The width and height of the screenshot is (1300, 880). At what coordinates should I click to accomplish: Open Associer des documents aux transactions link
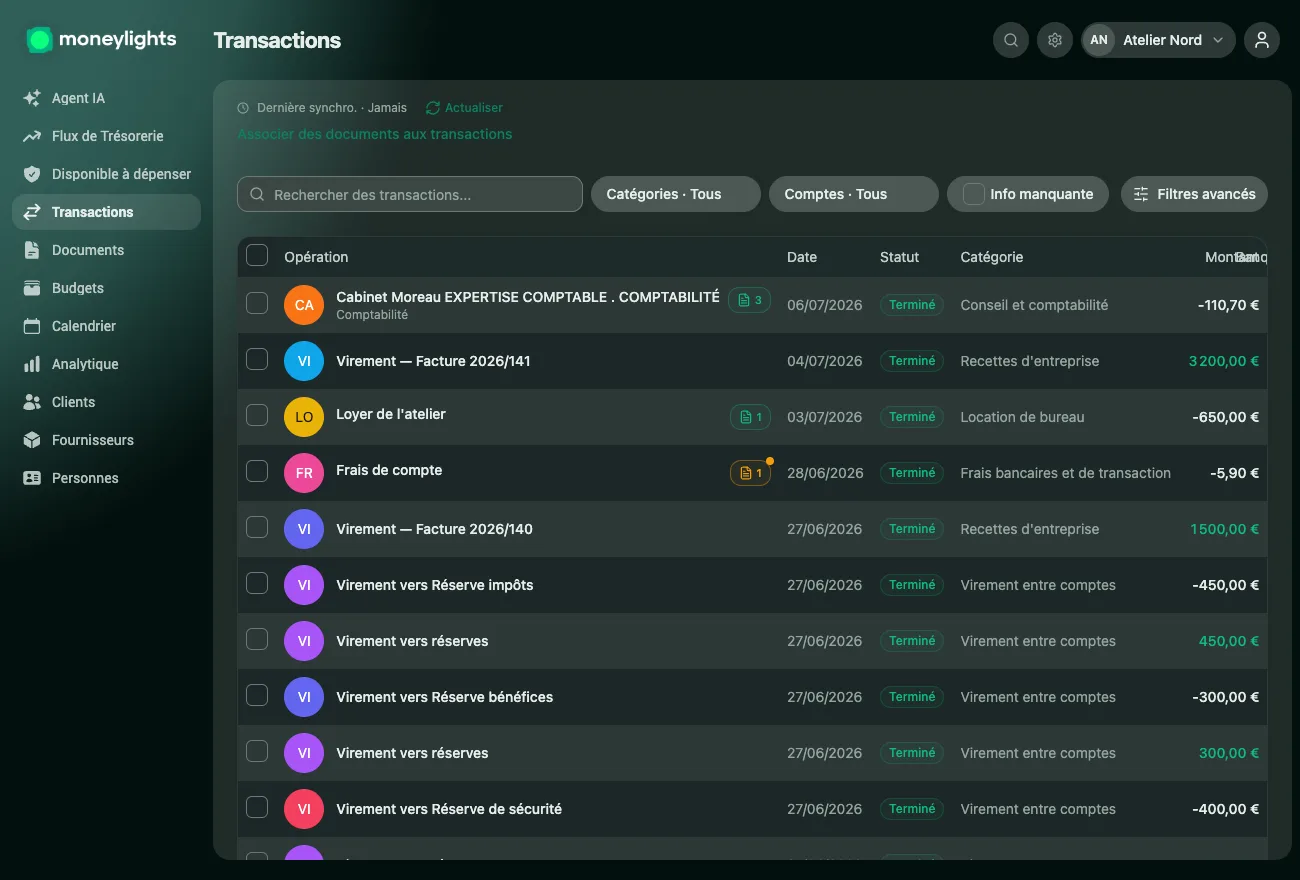click(x=375, y=134)
